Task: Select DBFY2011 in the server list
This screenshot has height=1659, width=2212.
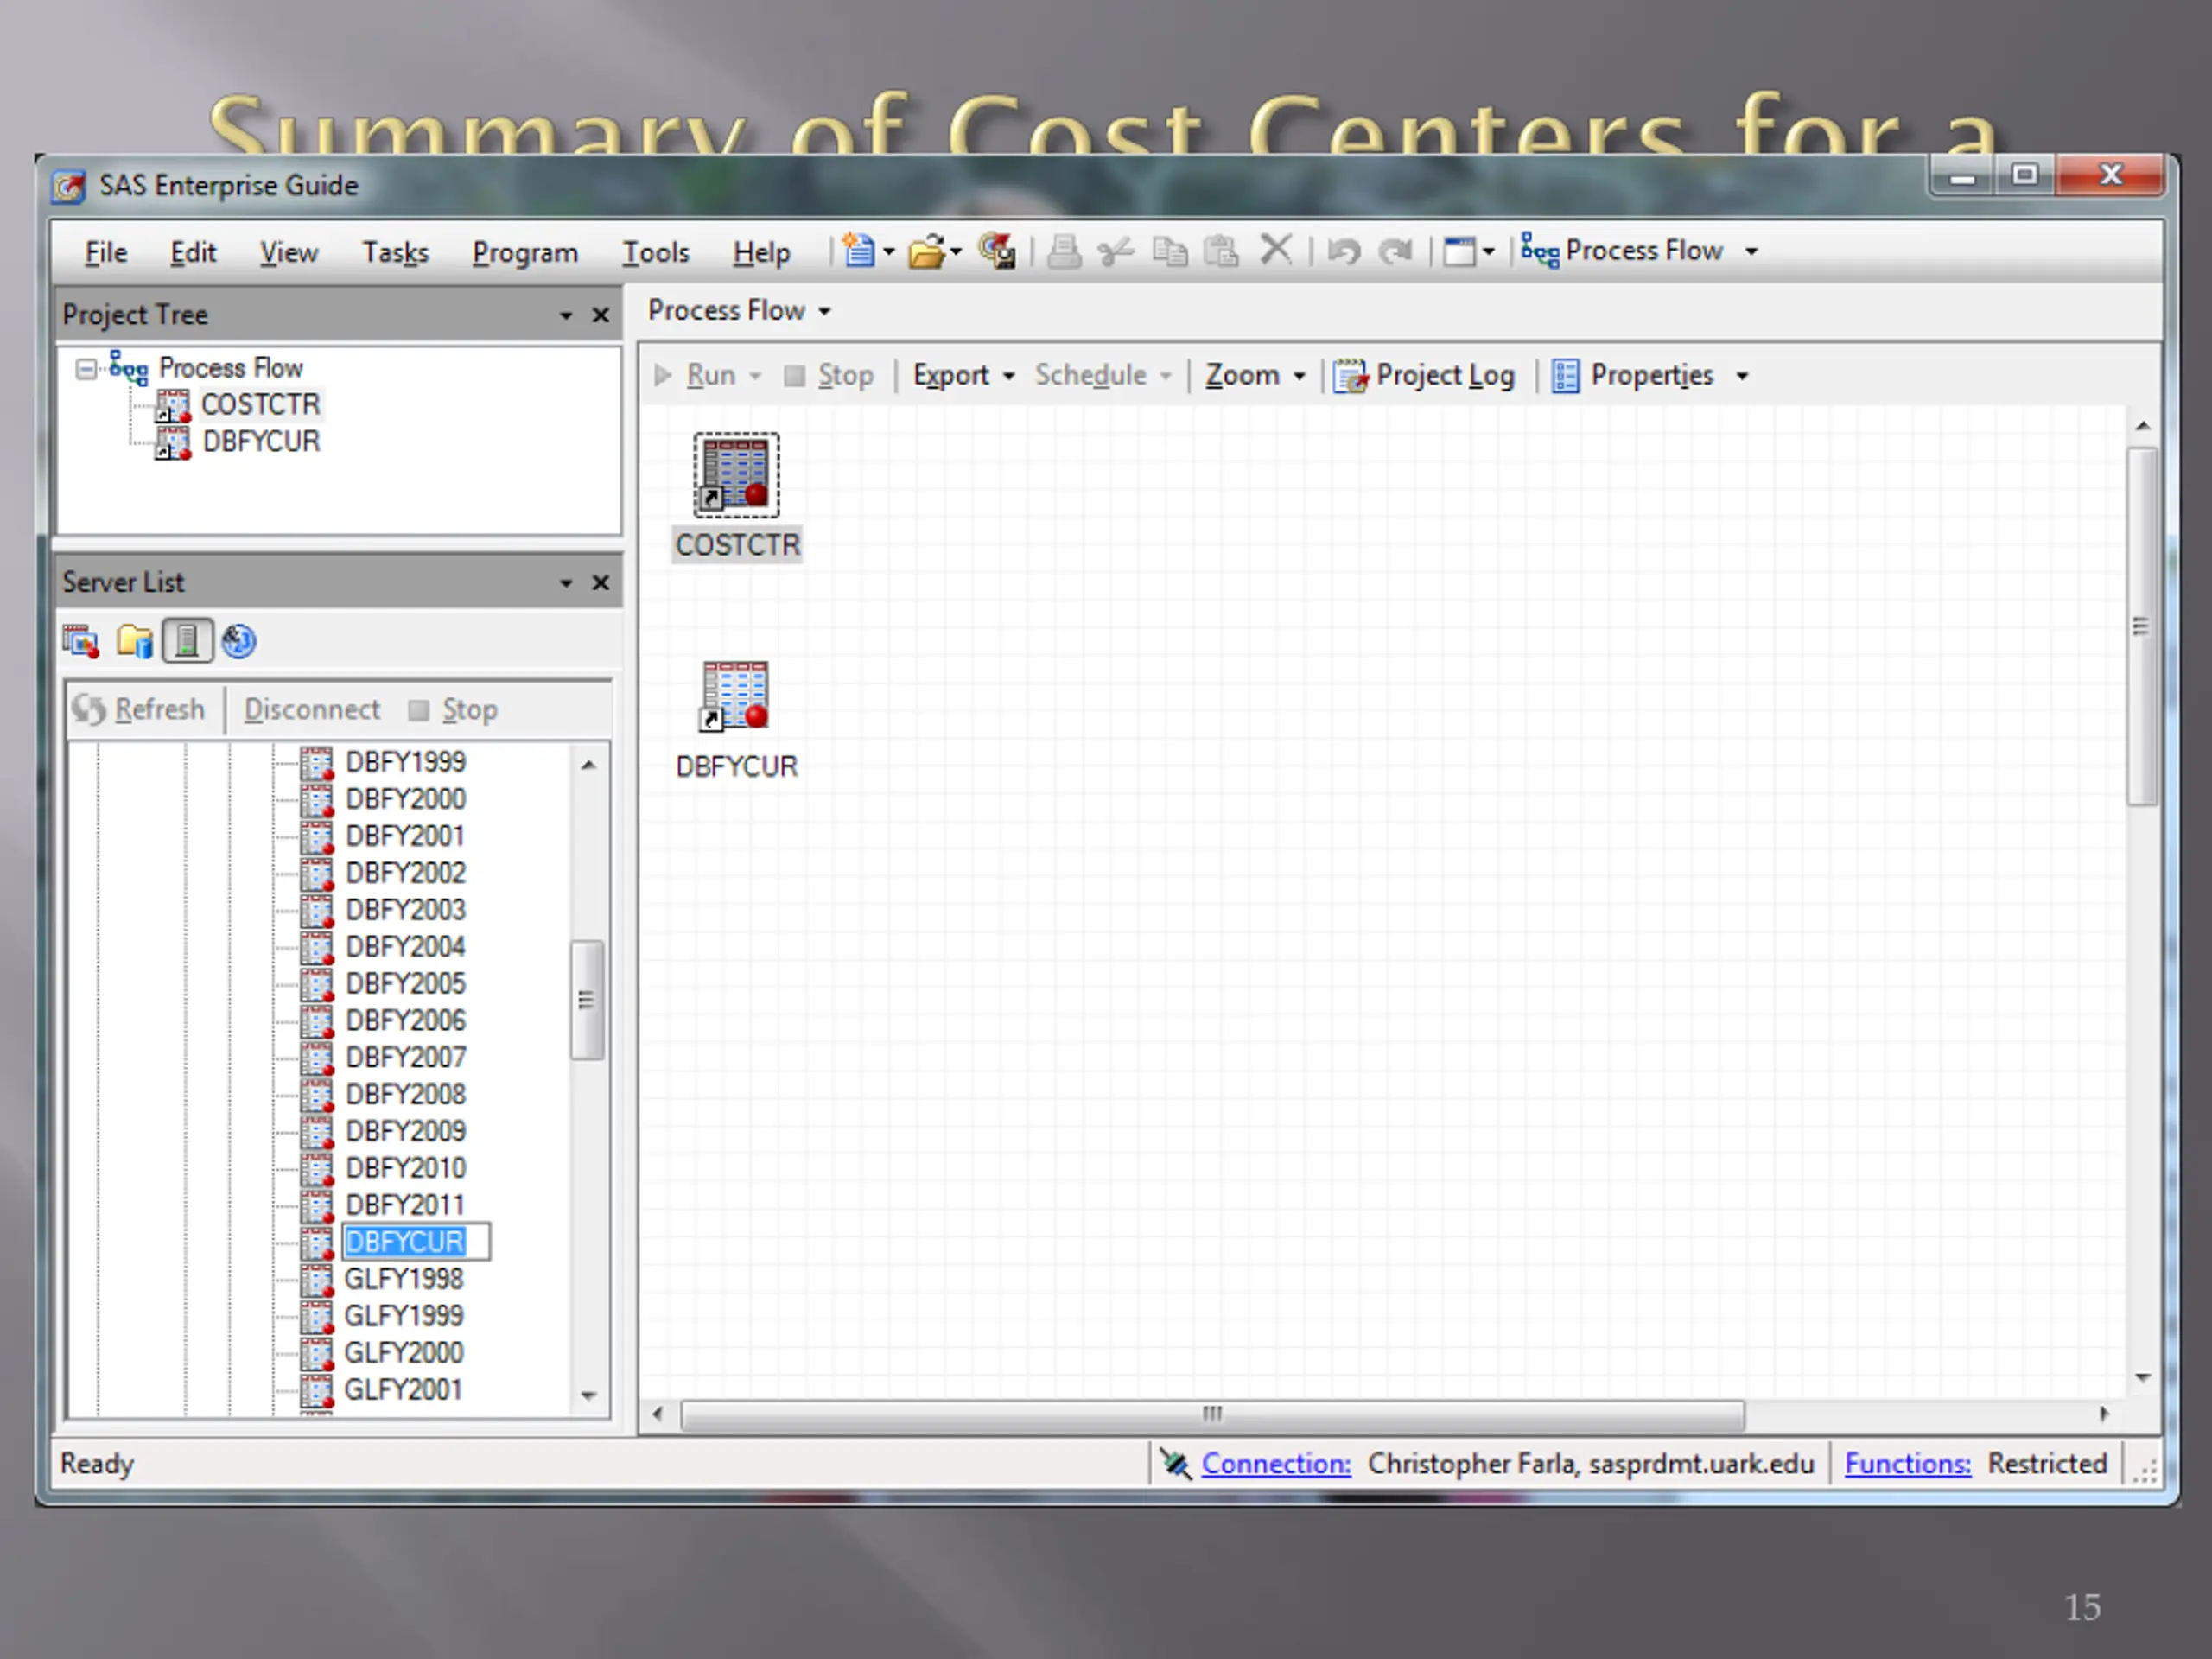Action: pos(406,1205)
